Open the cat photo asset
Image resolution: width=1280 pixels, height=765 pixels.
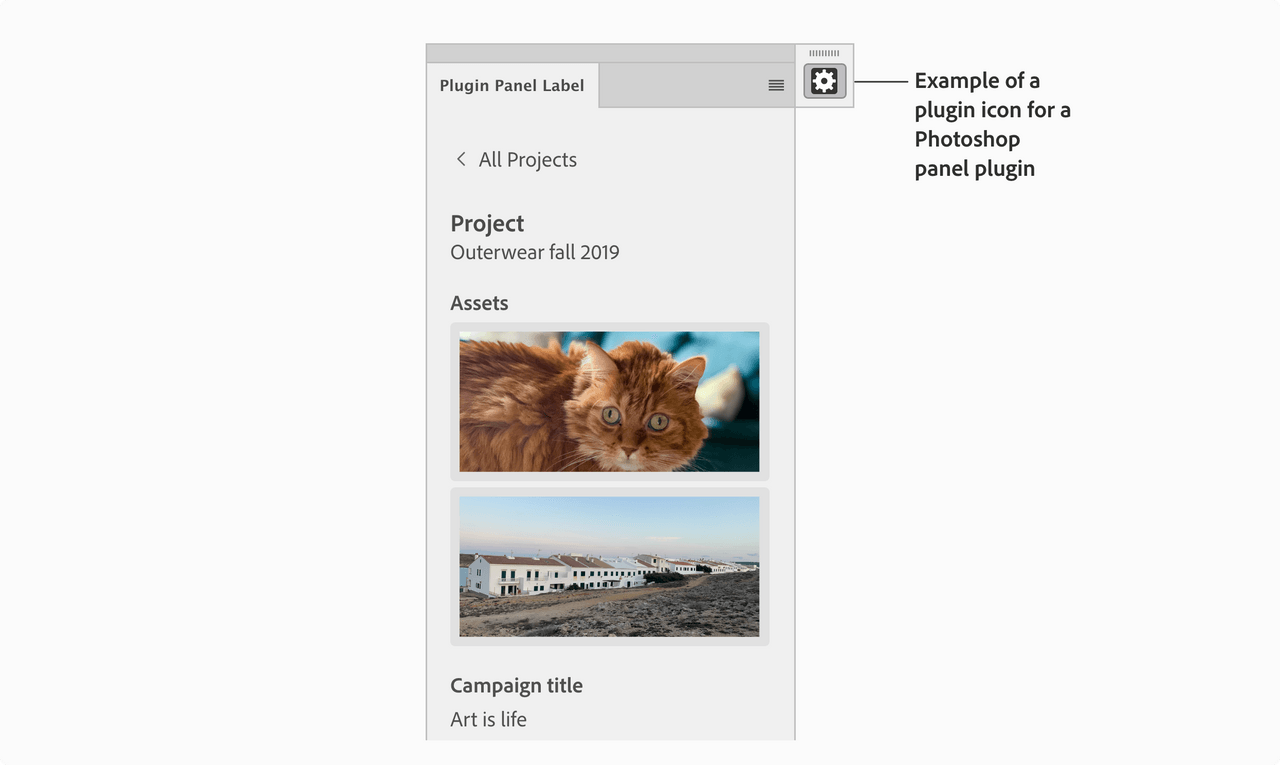[609, 401]
